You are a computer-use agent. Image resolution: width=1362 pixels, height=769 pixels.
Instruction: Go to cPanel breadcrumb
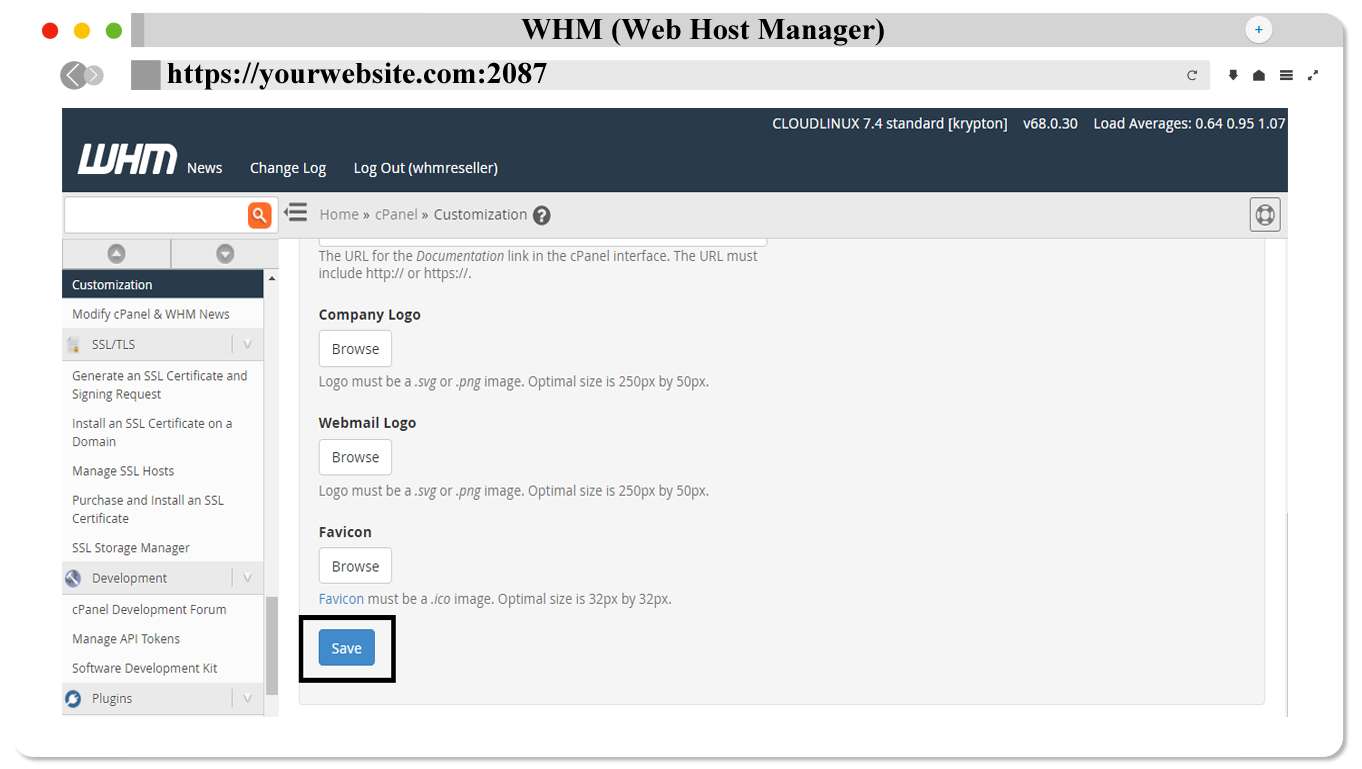(x=396, y=214)
